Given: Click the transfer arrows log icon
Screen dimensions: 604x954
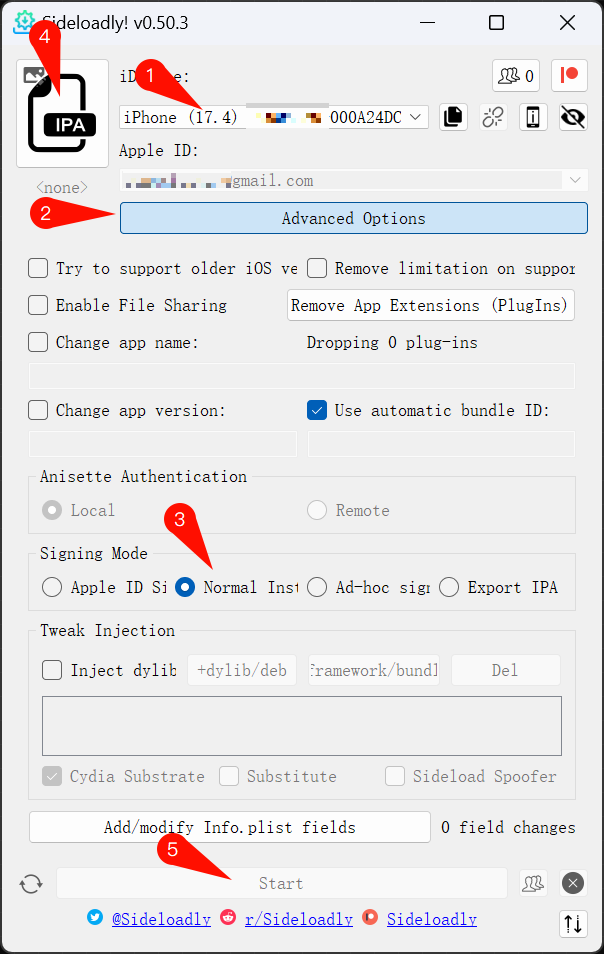Looking at the screenshot, I should 573,923.
